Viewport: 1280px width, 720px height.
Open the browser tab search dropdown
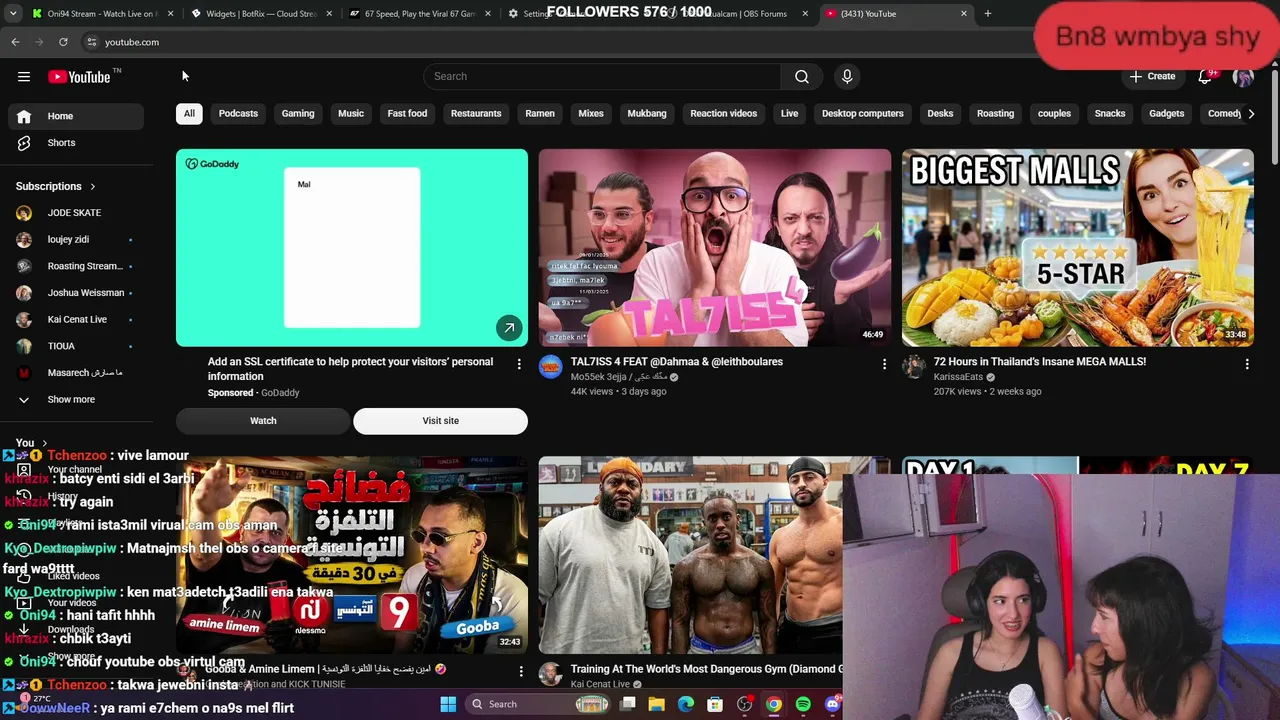click(13, 14)
